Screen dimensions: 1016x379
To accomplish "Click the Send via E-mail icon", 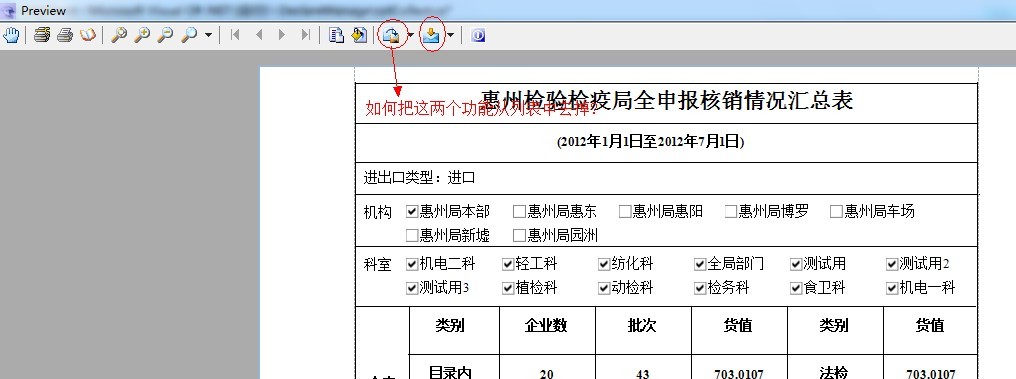I will [x=431, y=36].
